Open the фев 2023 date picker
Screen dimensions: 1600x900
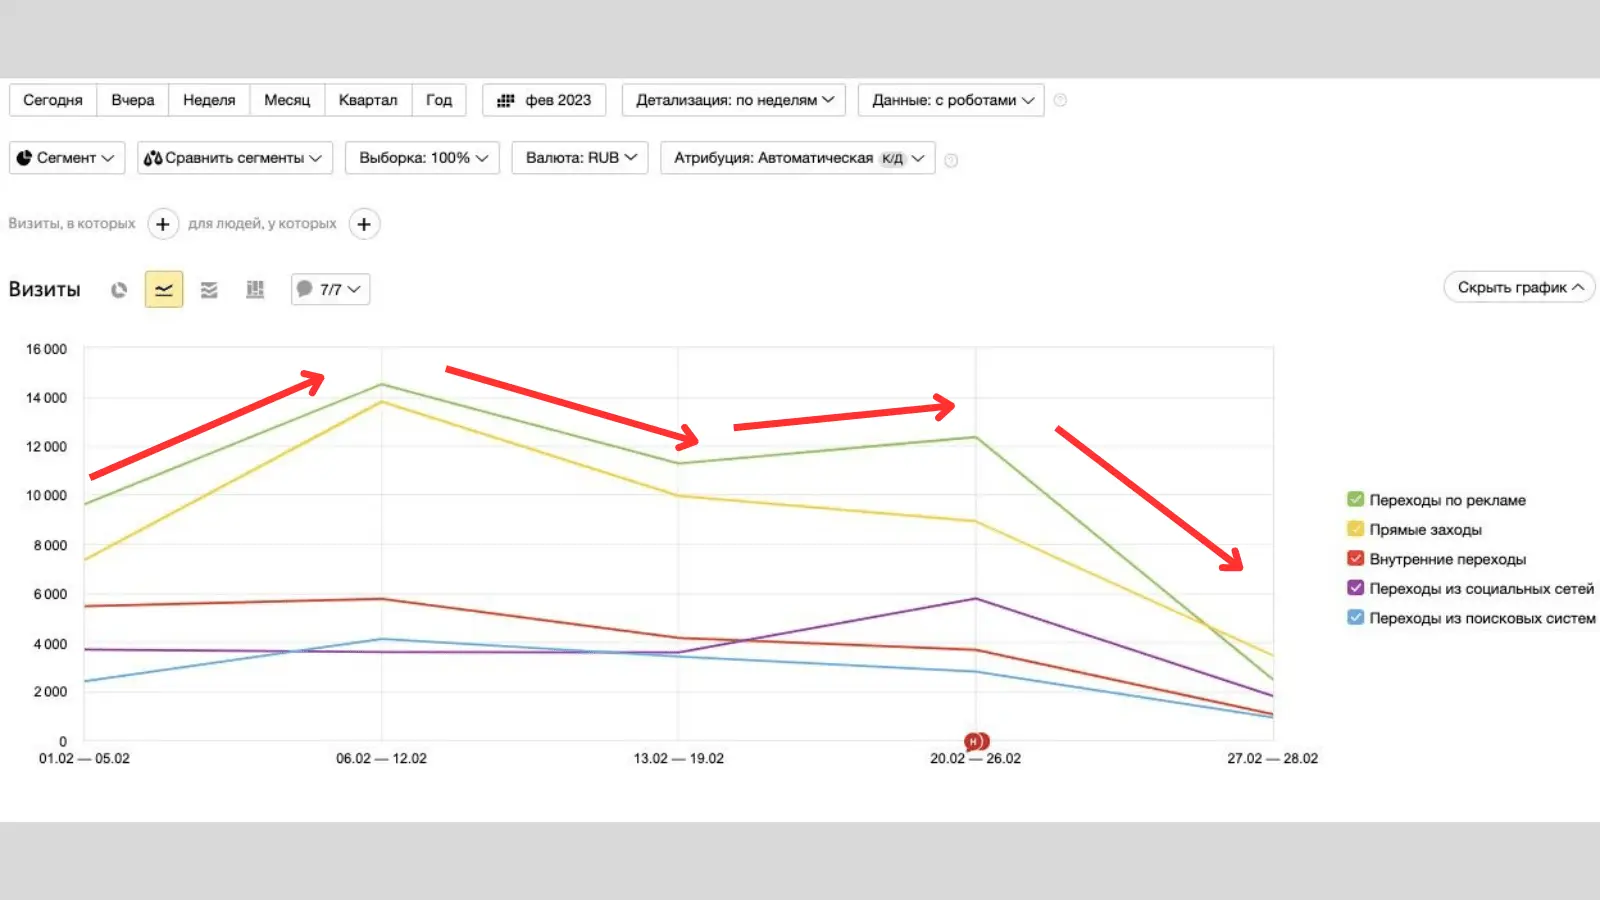coord(544,100)
